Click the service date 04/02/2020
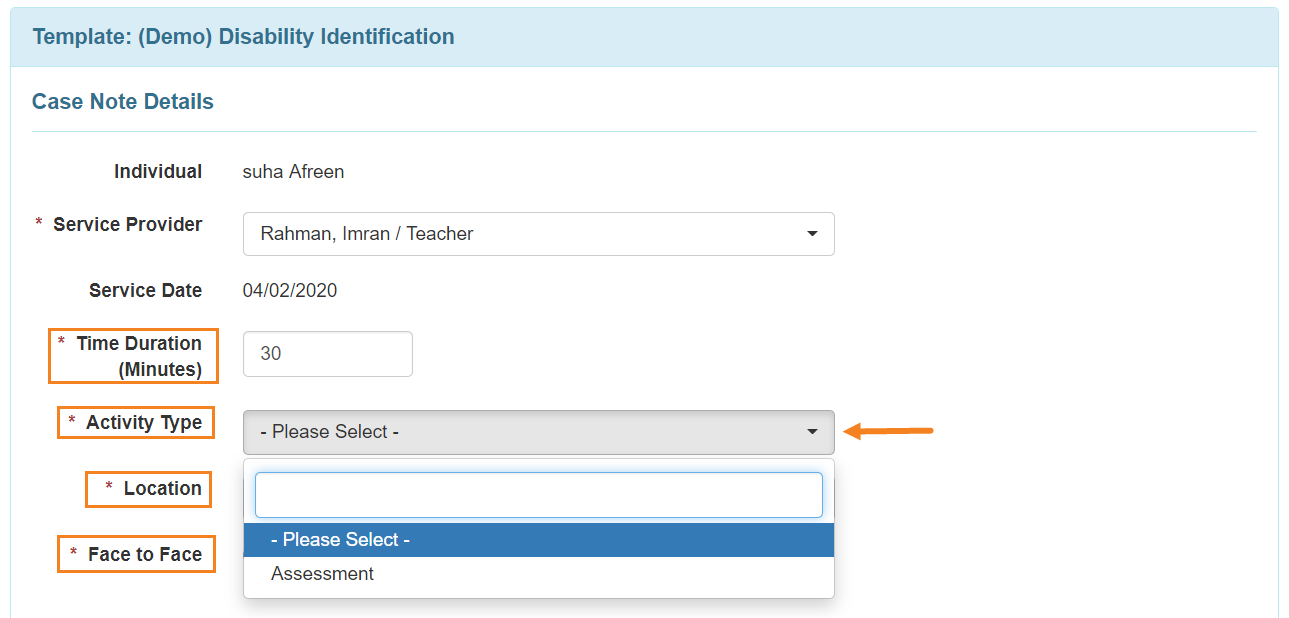 pyautogui.click(x=290, y=291)
